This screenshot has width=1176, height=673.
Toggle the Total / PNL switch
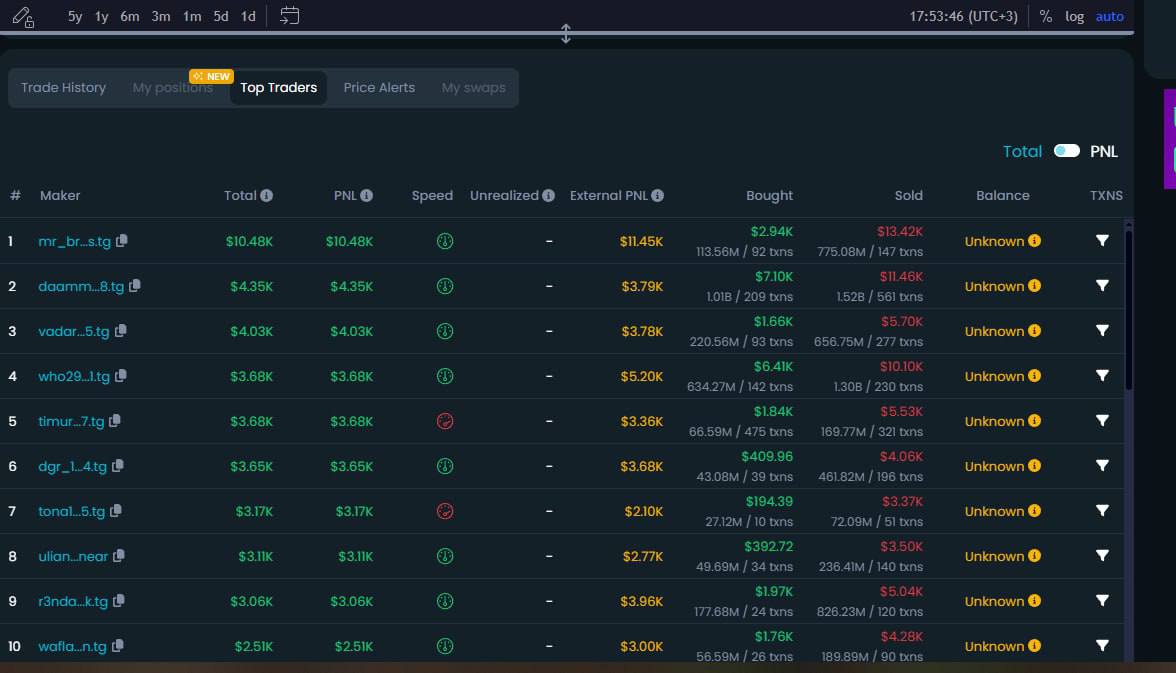tap(1067, 151)
